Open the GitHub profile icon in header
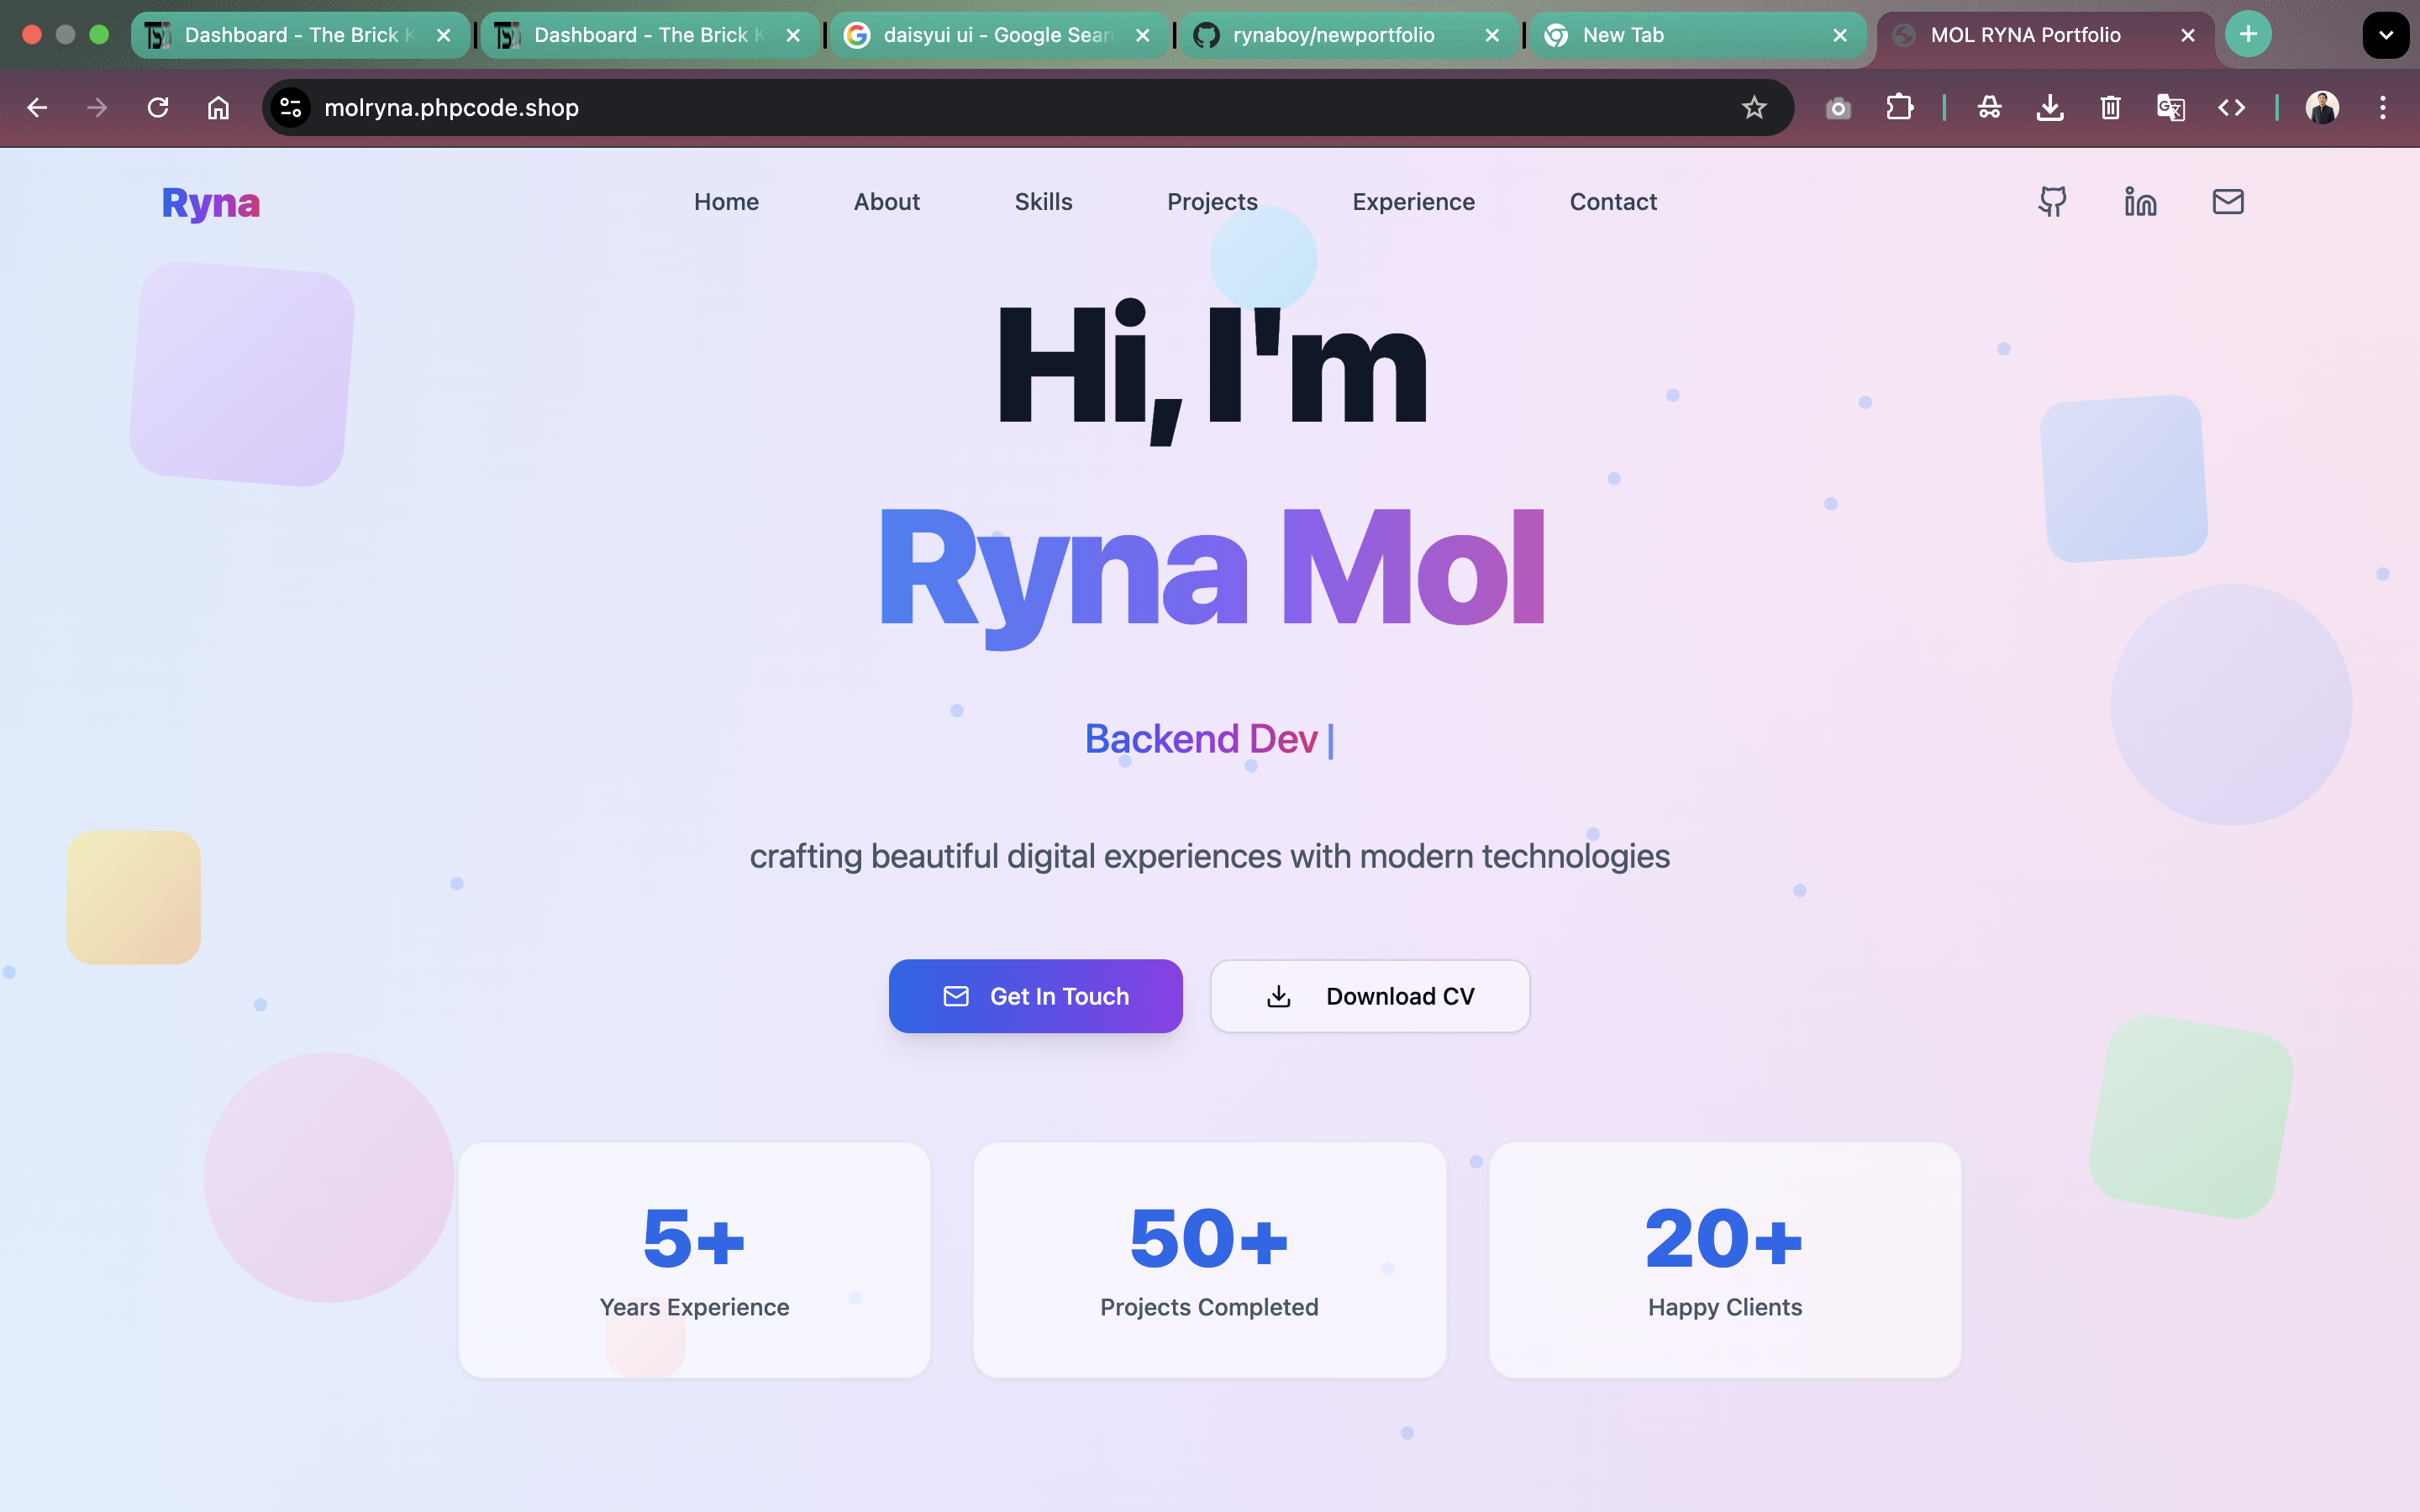The image size is (2420, 1512). [2052, 202]
